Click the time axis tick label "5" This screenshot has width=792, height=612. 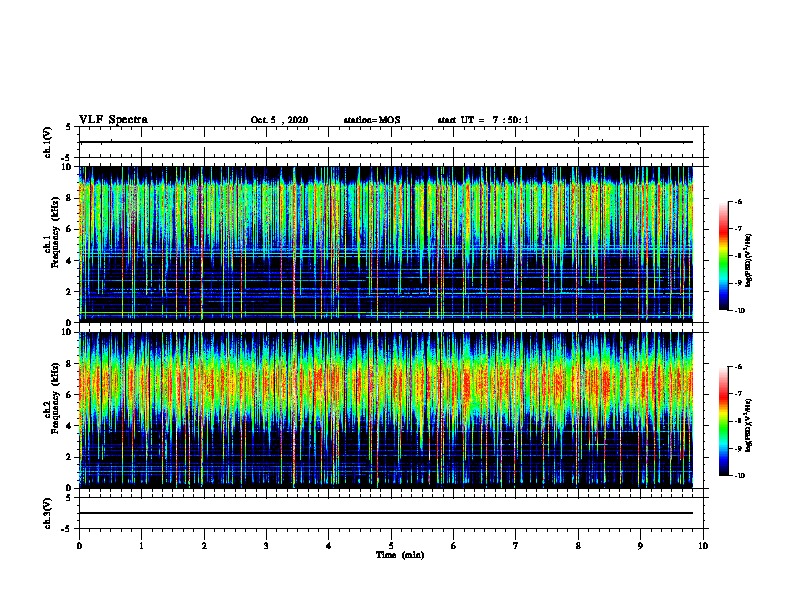(x=391, y=546)
